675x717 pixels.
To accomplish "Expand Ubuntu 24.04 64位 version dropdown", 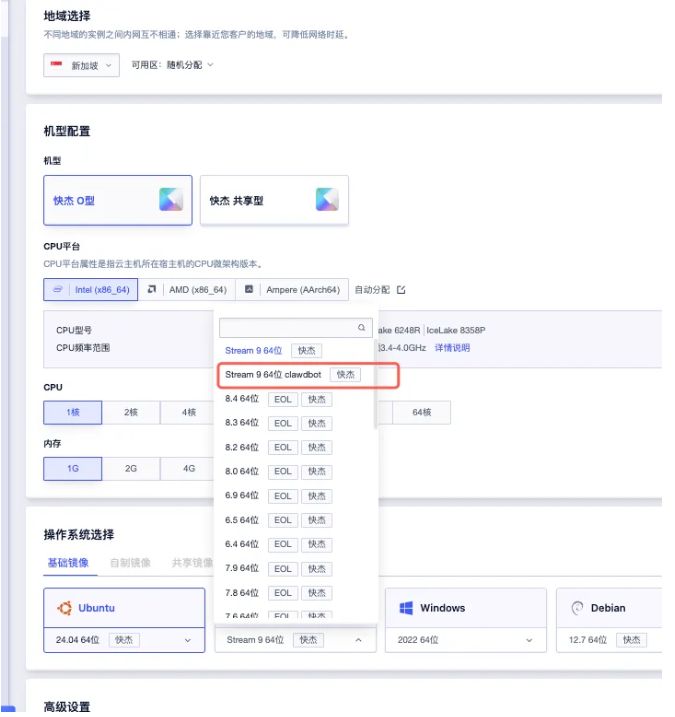I will click(x=124, y=640).
